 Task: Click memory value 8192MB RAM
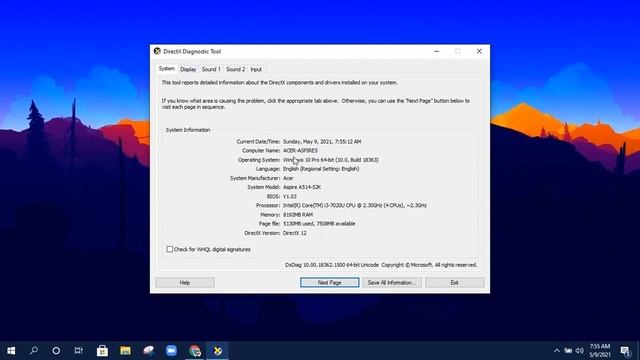tap(298, 215)
